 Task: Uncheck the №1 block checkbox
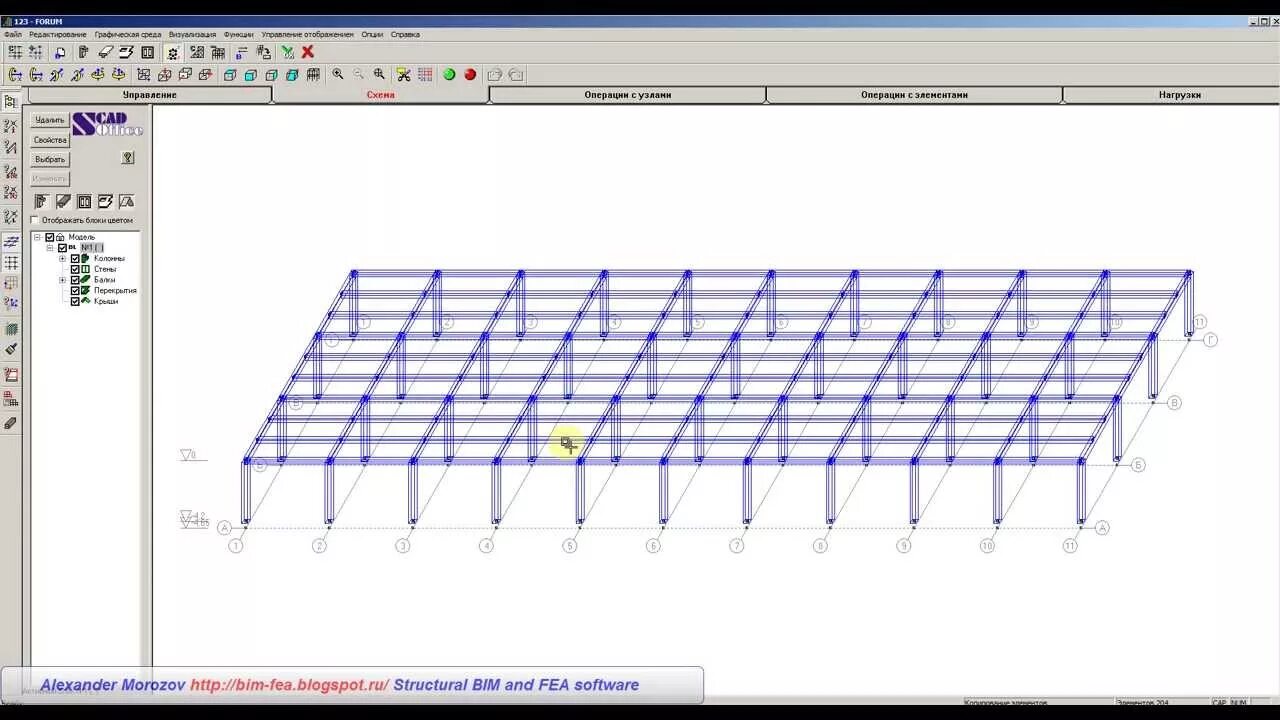pos(62,248)
